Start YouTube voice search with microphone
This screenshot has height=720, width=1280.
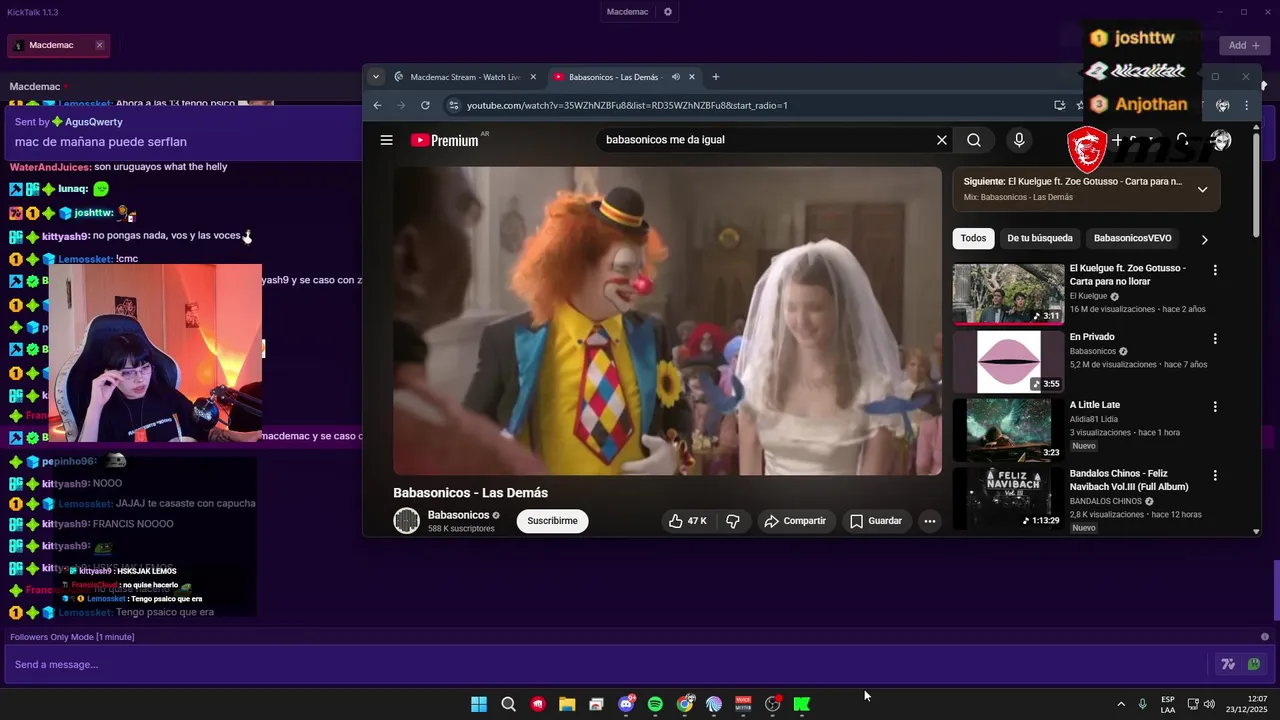[x=1019, y=140]
